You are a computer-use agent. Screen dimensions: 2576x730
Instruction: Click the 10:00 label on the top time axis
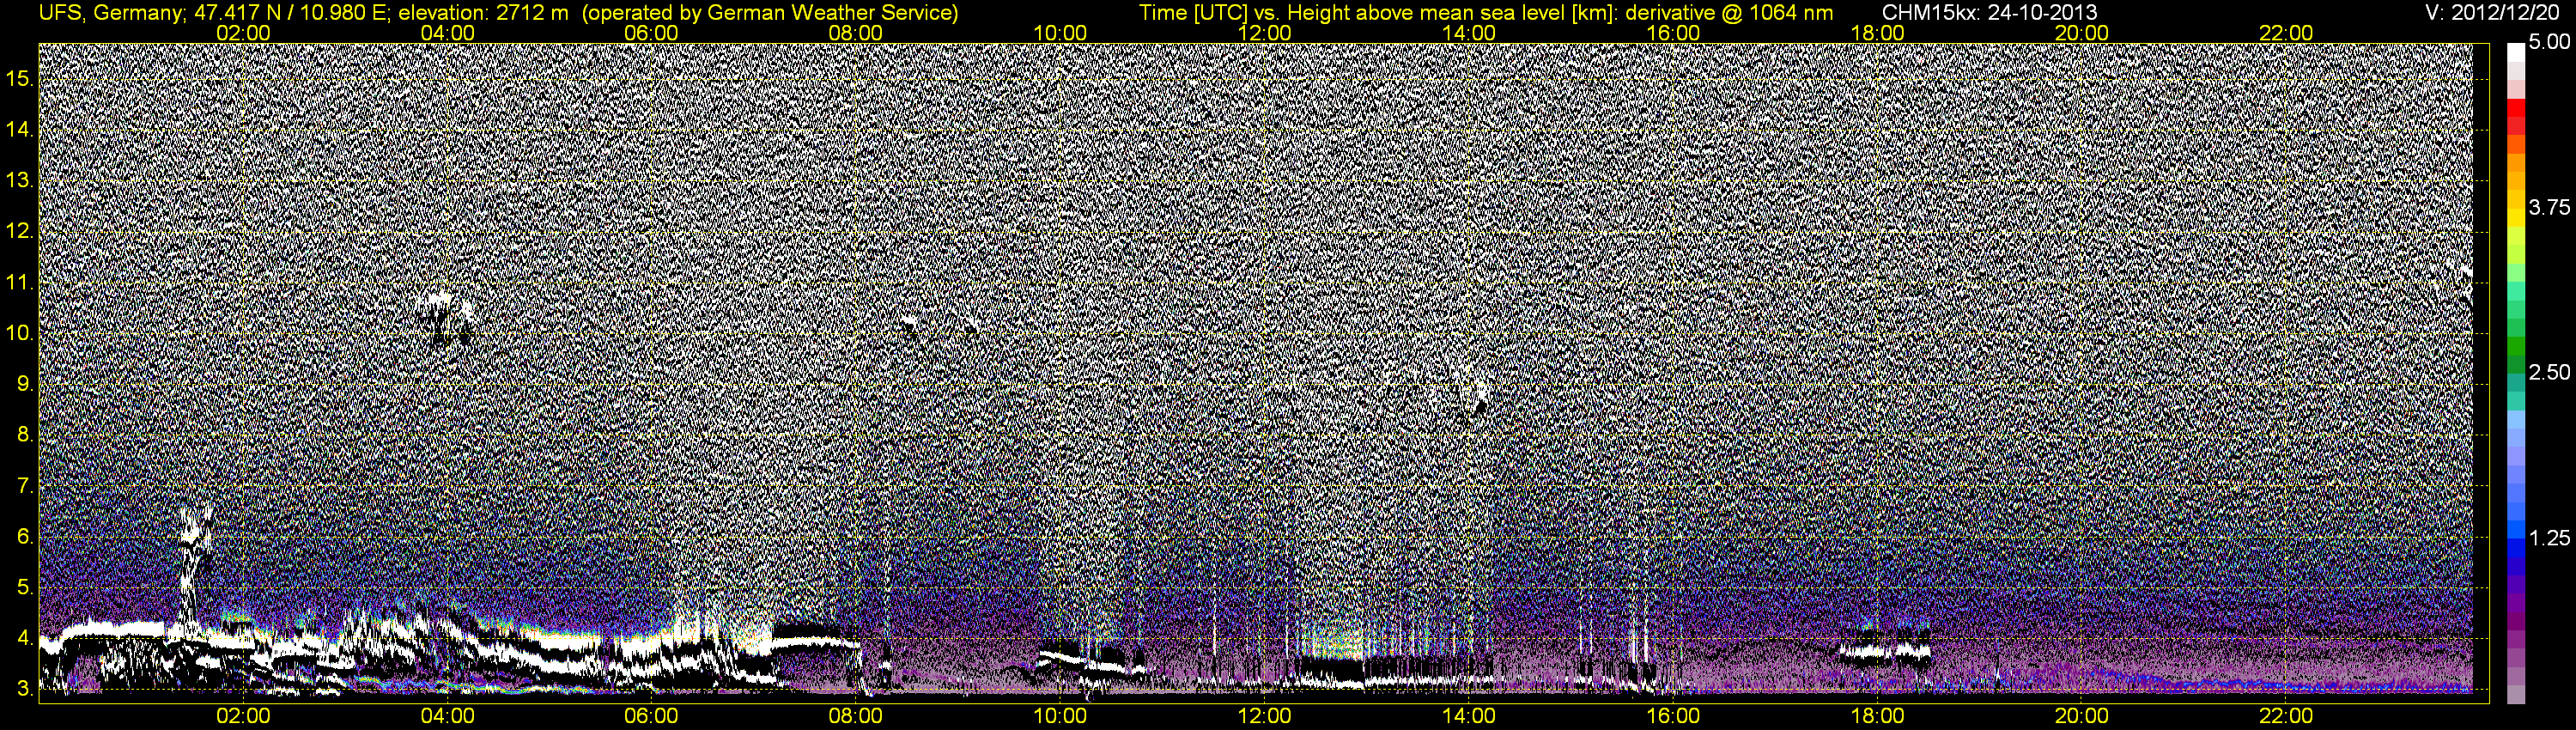click(1060, 33)
